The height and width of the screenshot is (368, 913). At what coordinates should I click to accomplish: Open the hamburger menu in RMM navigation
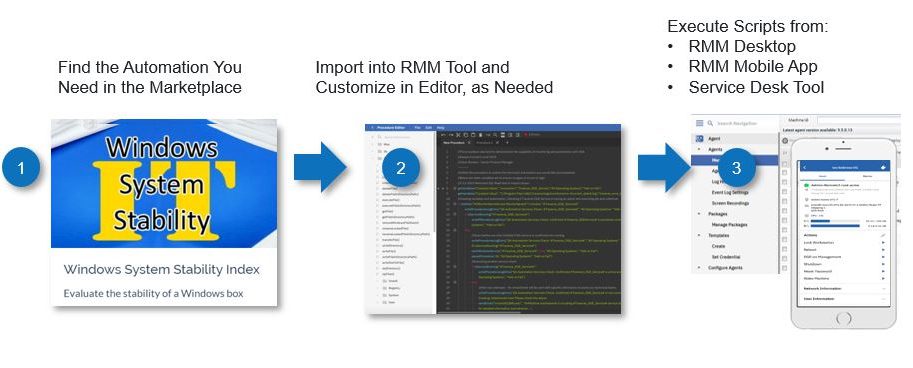(699, 123)
